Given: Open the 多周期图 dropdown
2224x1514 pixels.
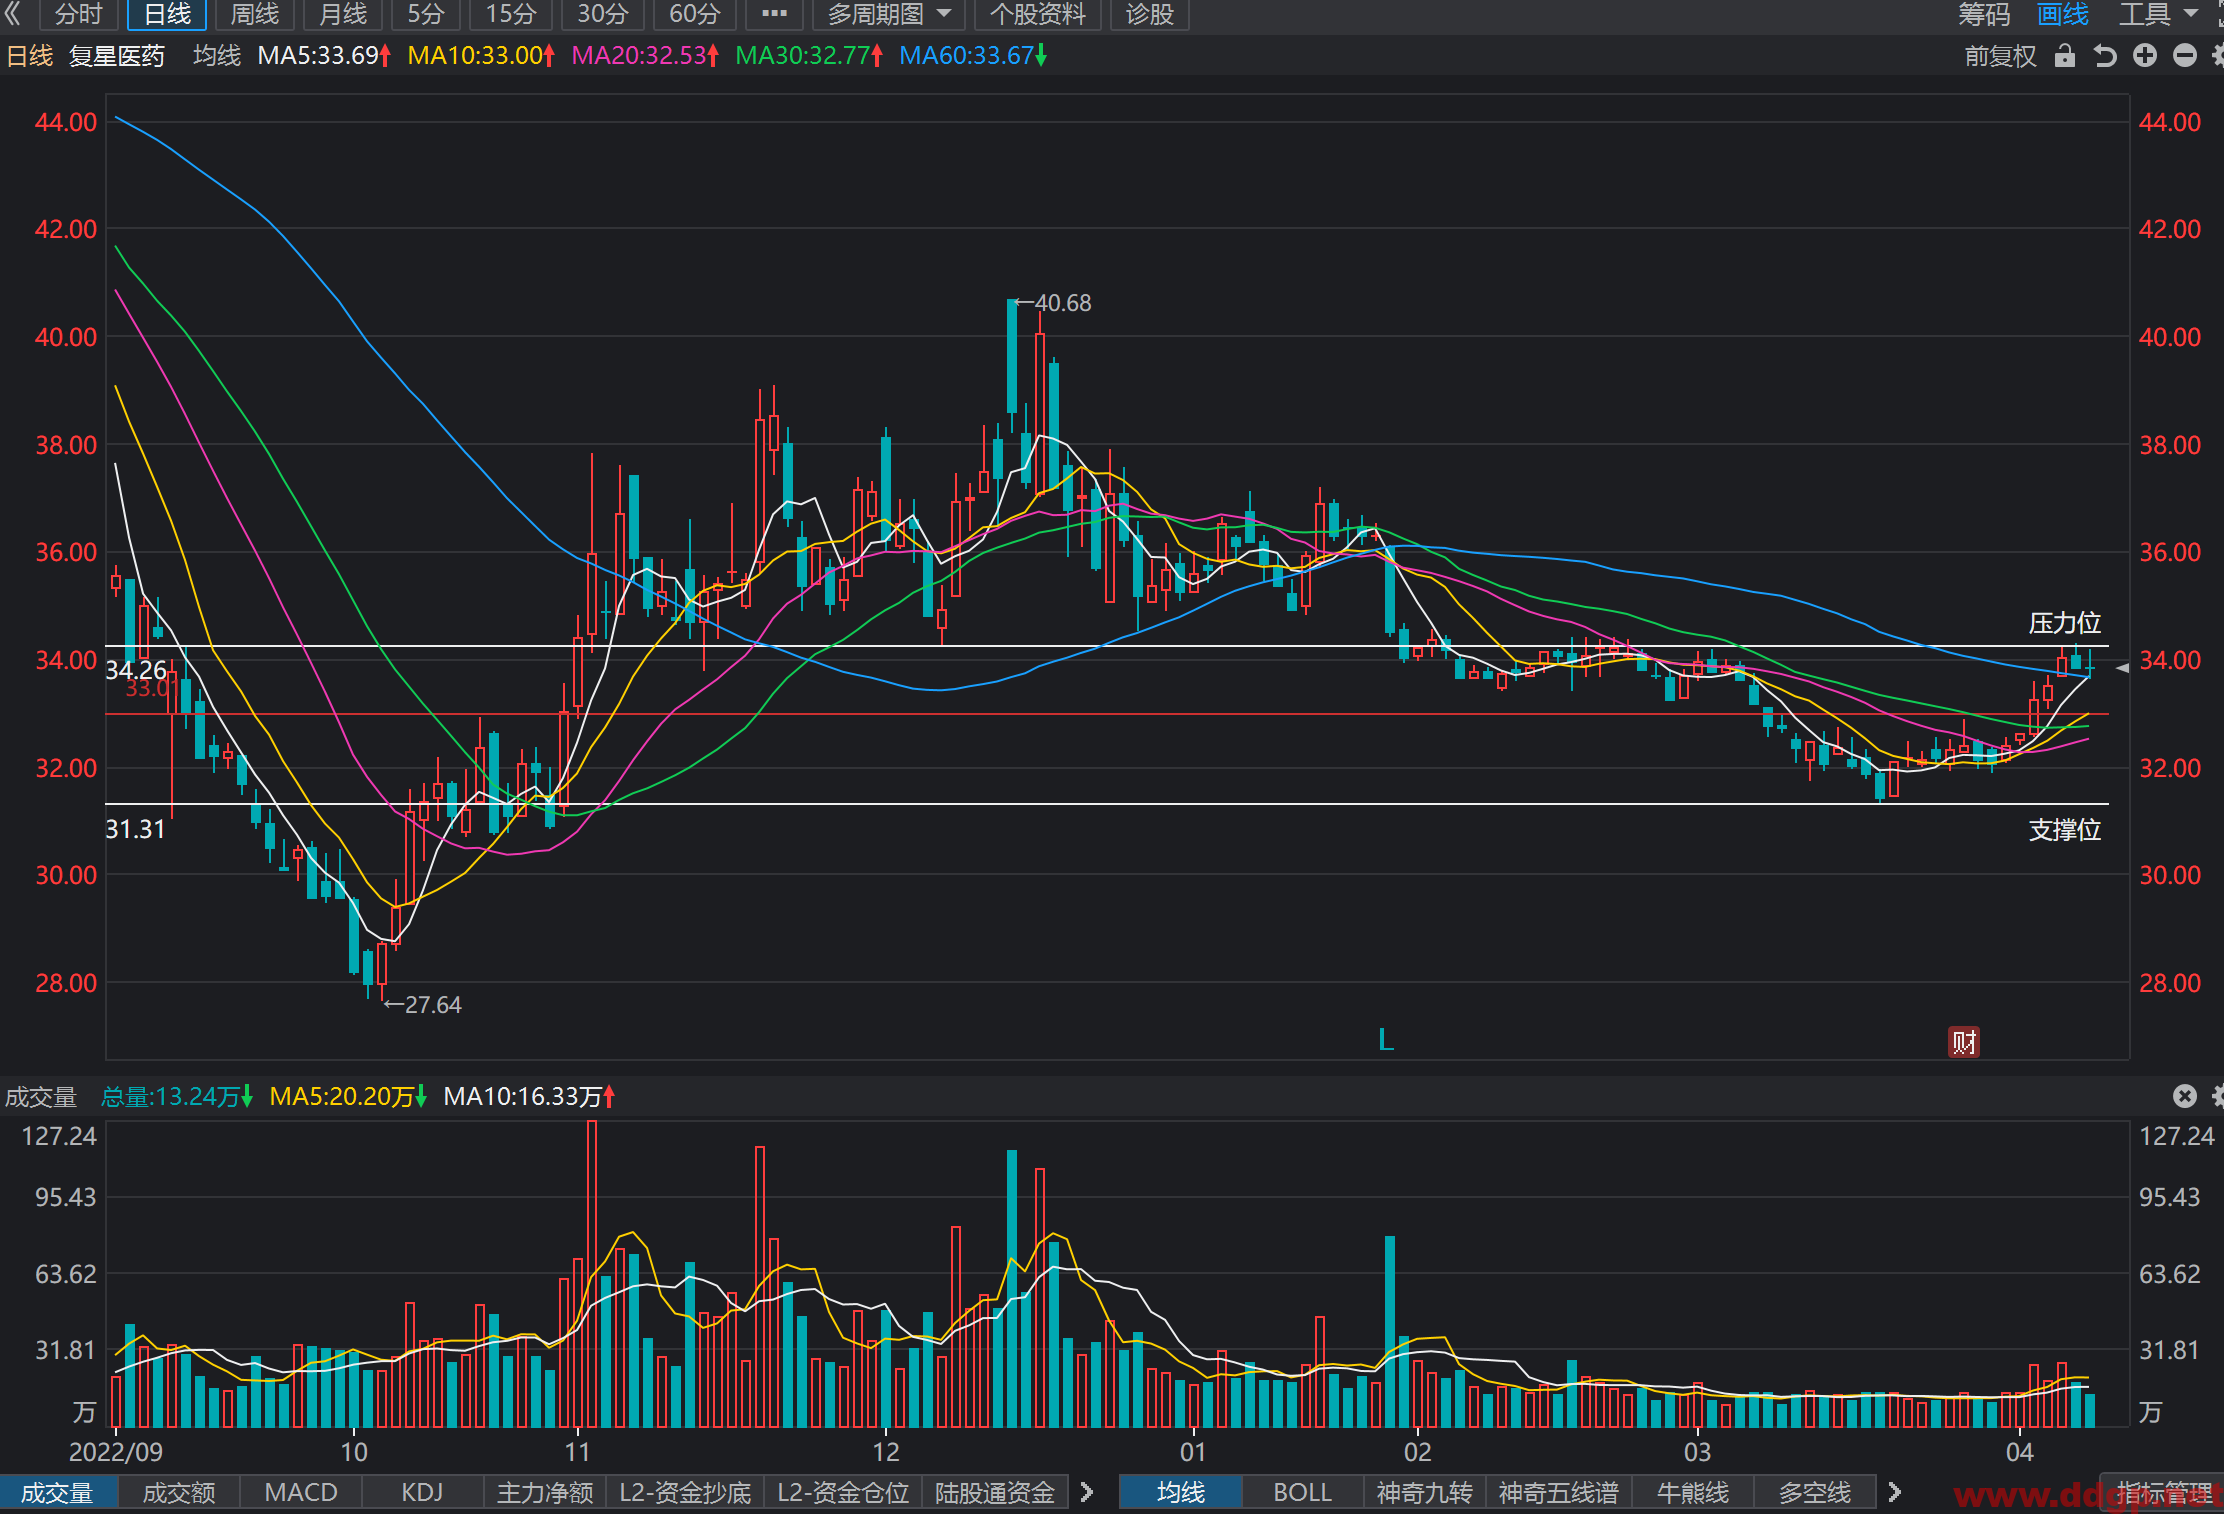Looking at the screenshot, I should point(888,14).
